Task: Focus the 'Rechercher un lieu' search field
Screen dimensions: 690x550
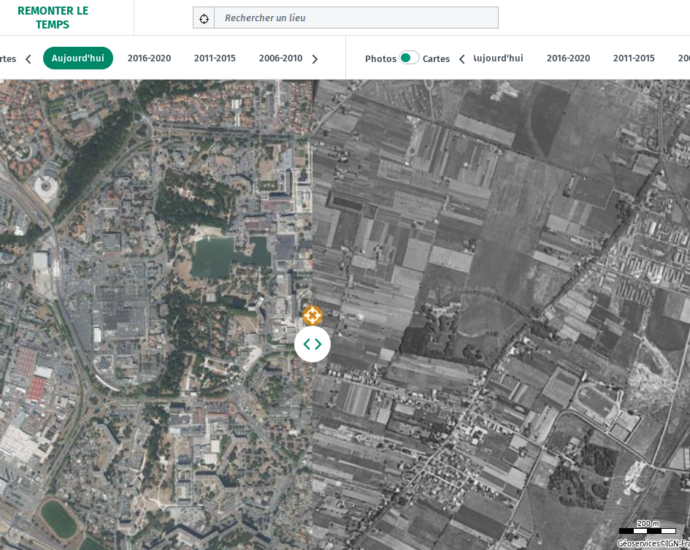Action: pyautogui.click(x=357, y=18)
